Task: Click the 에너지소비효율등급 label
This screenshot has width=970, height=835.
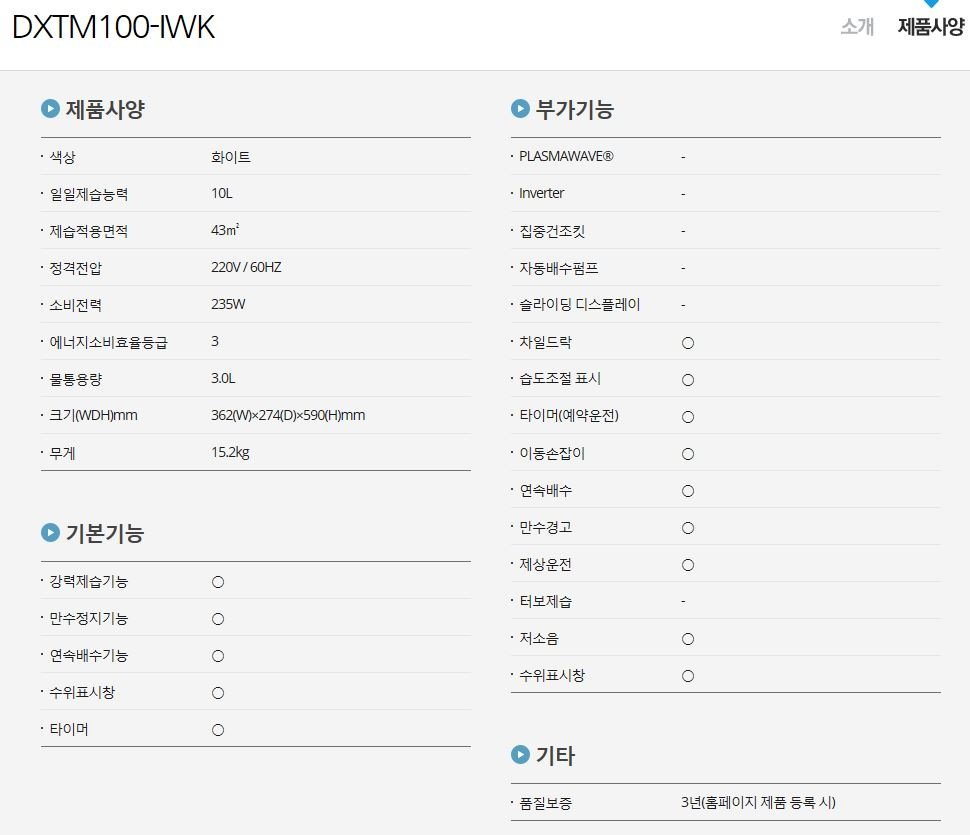Action: [x=109, y=342]
